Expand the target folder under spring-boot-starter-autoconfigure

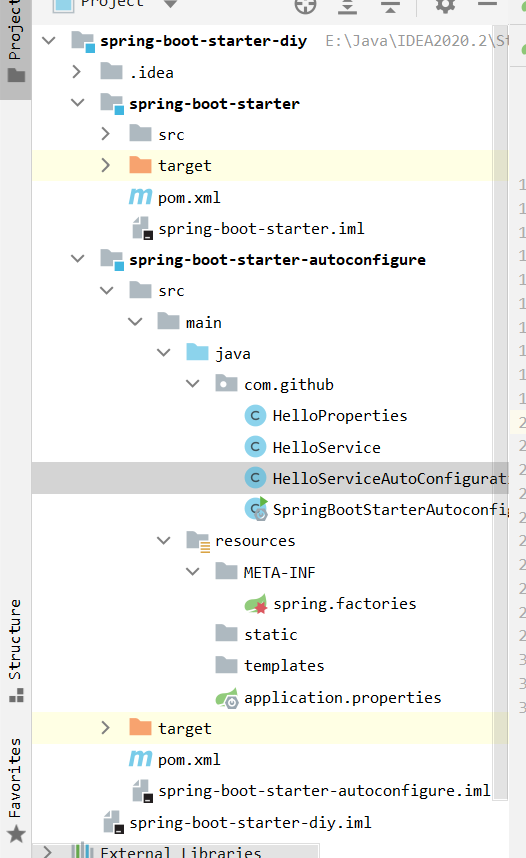106,728
